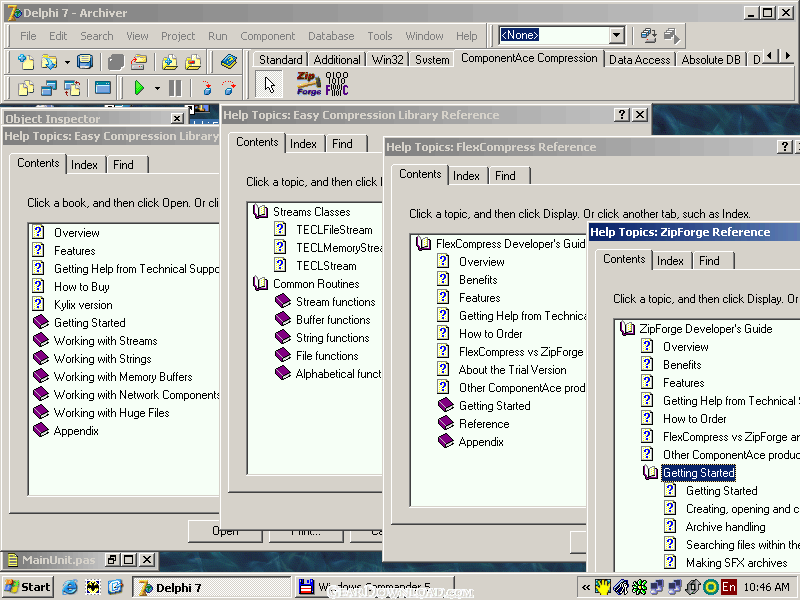Viewport: 800px width, 600px height.
Task: Select the TECLStream topic
Action: [326, 266]
